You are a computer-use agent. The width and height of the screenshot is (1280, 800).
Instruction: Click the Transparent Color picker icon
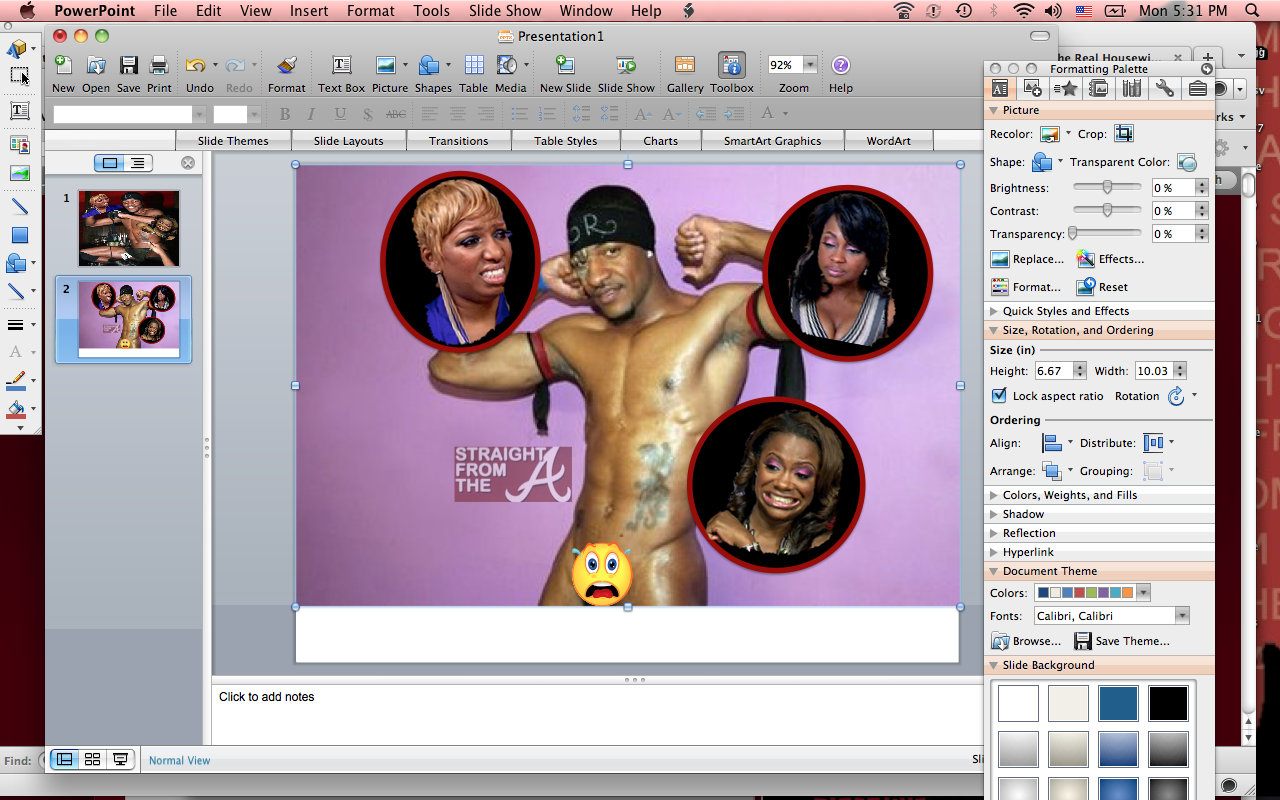click(1187, 162)
